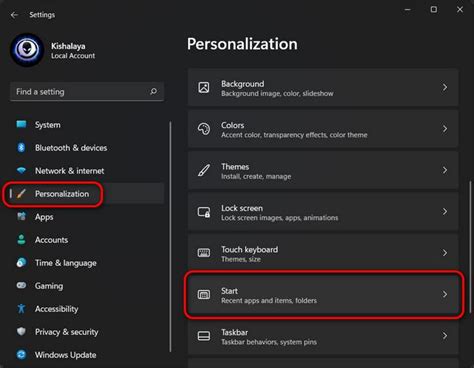This screenshot has width=474, height=368.
Task: Click the Apps icon in sidebar
Action: [x=21, y=217]
